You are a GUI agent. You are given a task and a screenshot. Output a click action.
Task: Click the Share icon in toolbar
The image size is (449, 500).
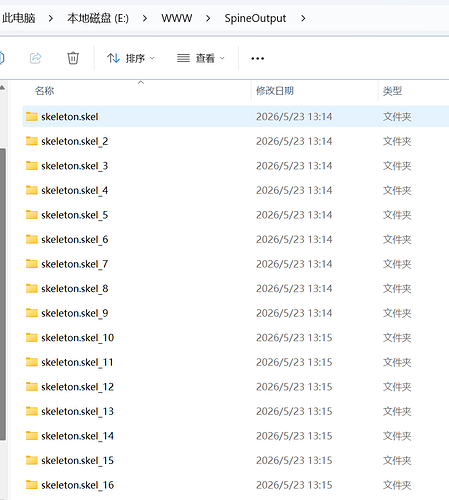click(x=36, y=58)
